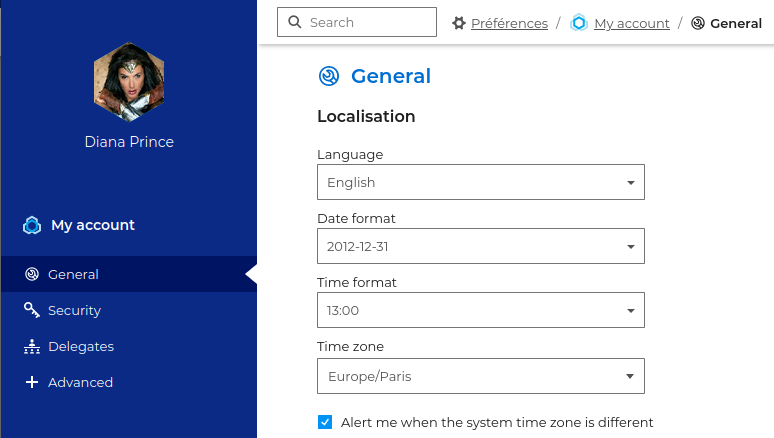
Task: Toggle the system time zone alert checkbox
Action: pyautogui.click(x=325, y=422)
